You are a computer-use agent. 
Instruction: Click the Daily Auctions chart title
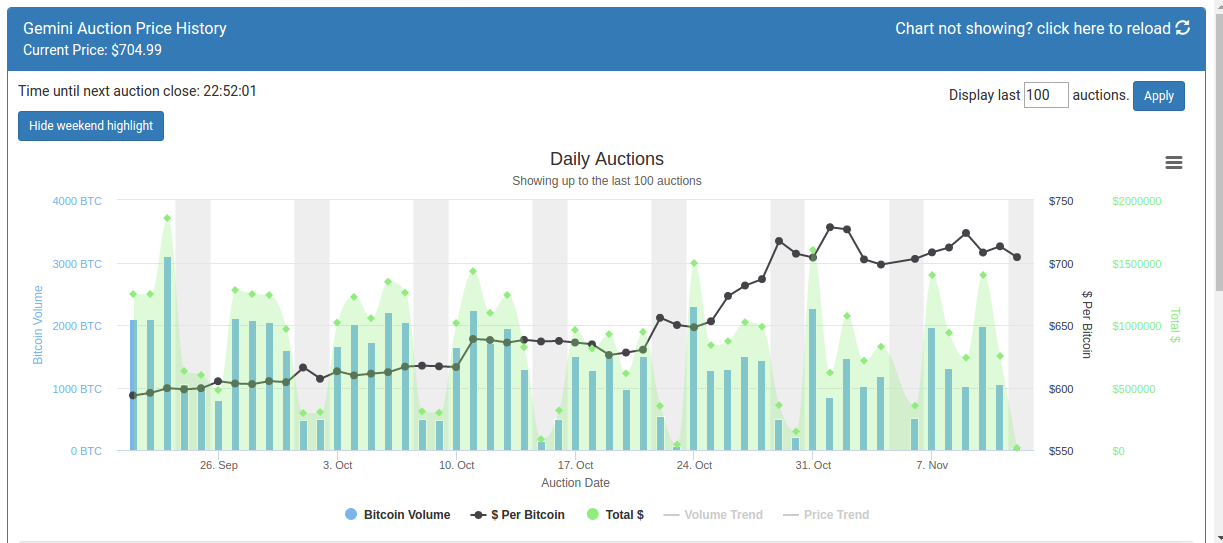click(x=606, y=159)
